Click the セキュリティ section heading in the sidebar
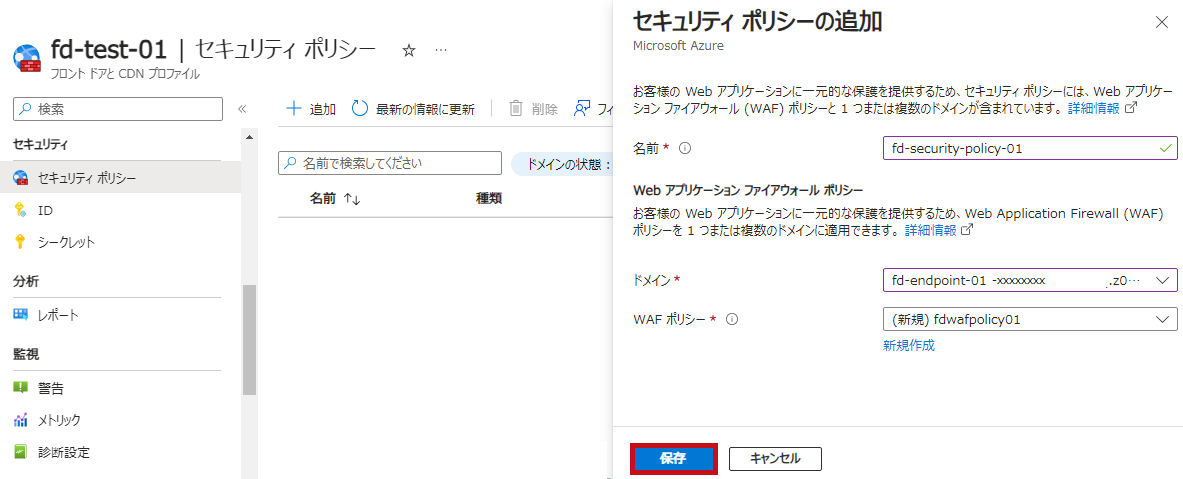 click(41, 143)
